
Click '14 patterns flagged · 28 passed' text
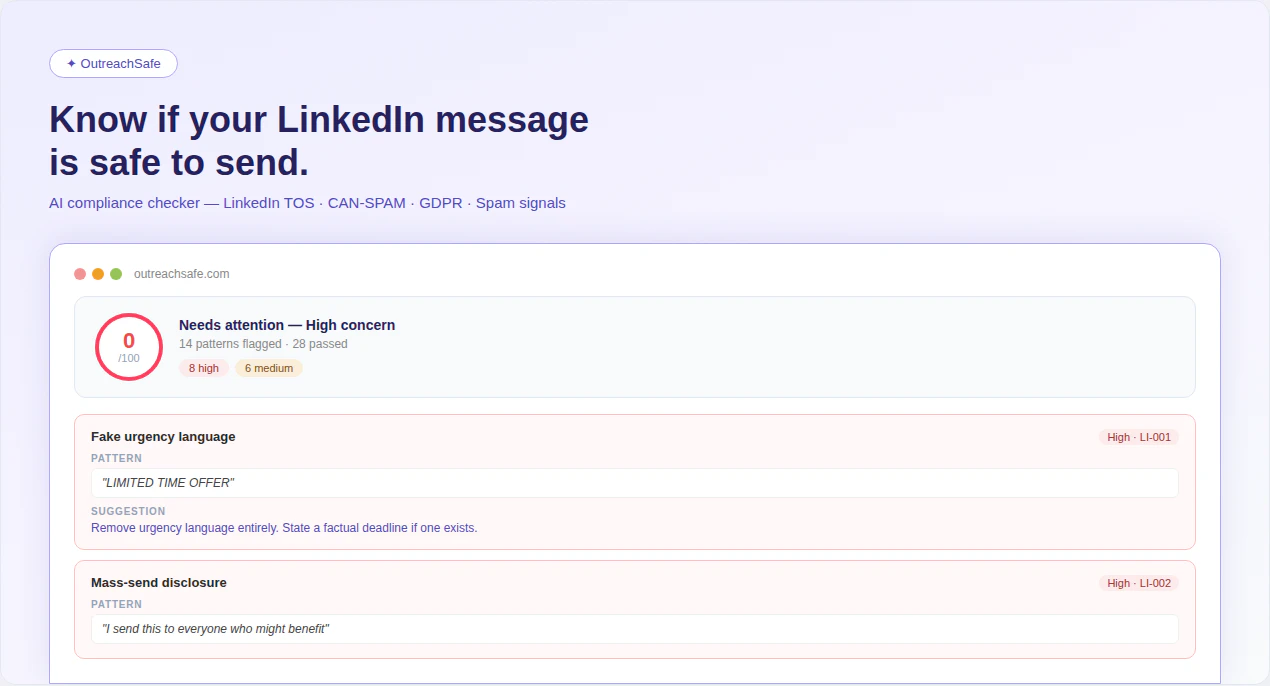click(x=263, y=344)
